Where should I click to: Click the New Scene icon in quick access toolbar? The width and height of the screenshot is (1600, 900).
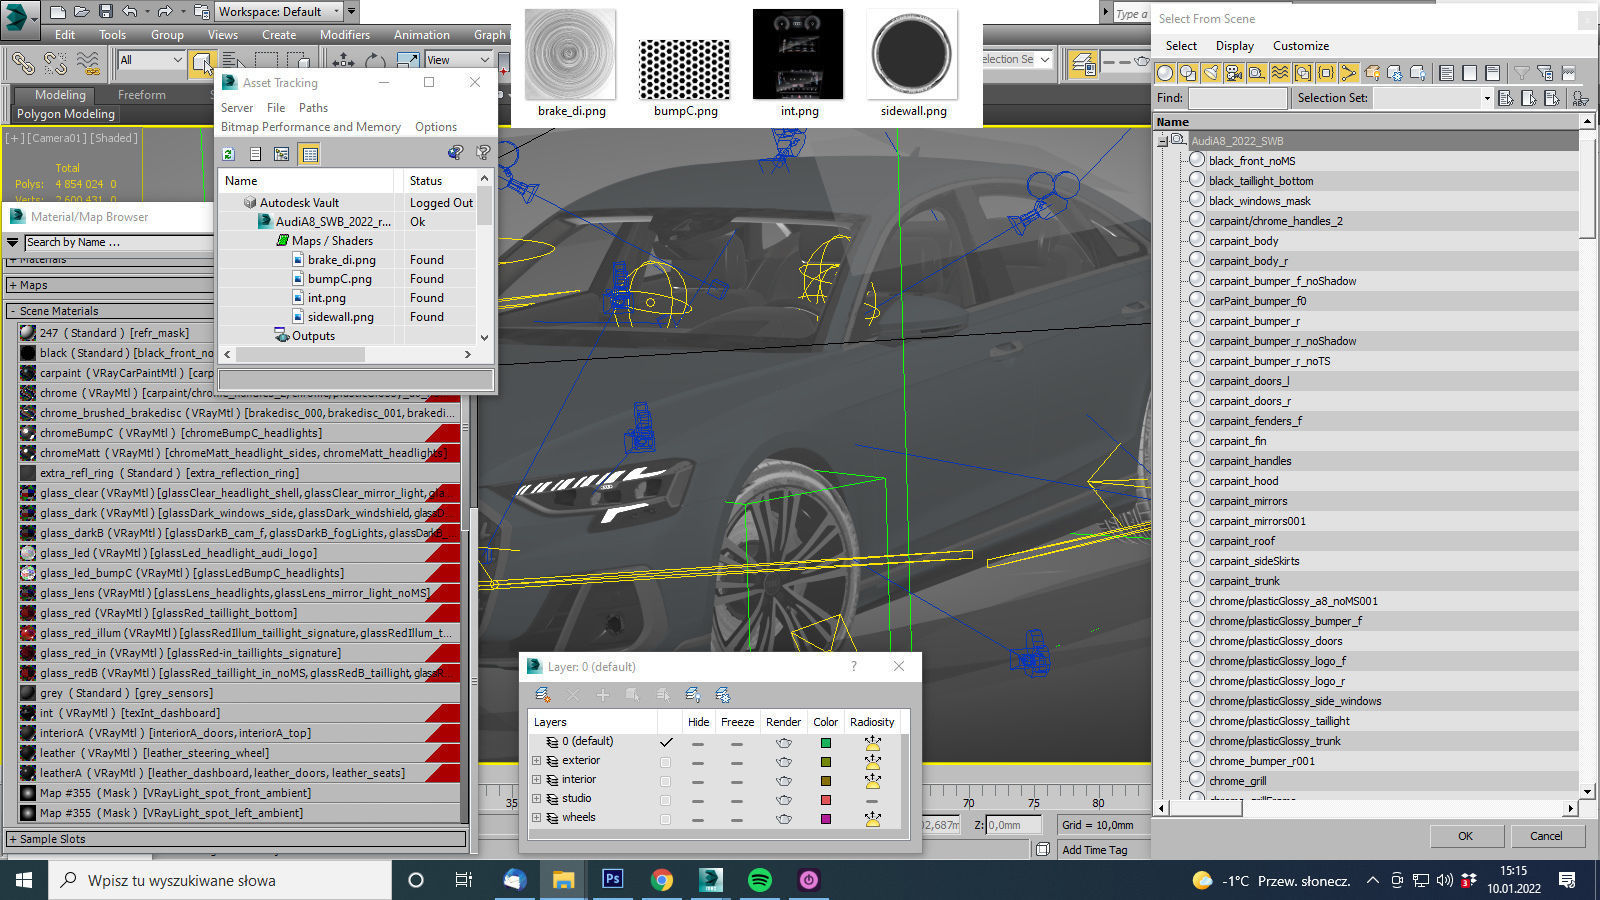tap(57, 12)
